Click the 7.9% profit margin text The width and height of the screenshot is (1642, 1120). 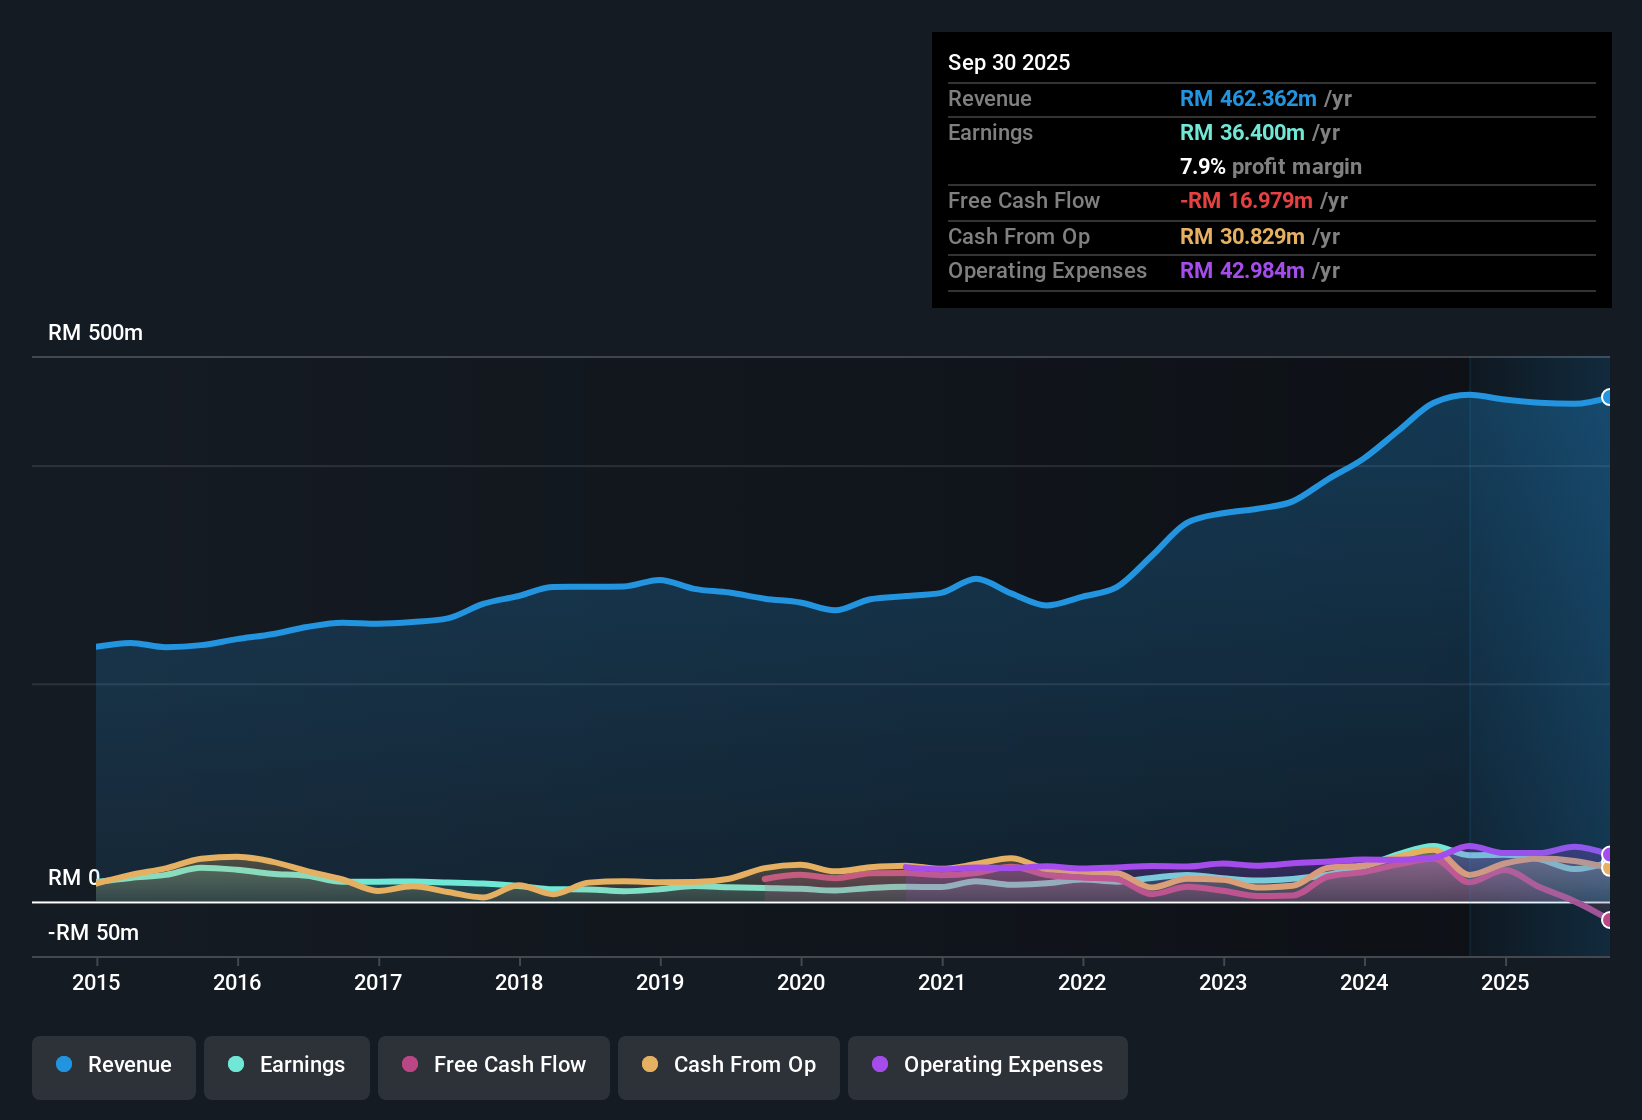[1270, 167]
